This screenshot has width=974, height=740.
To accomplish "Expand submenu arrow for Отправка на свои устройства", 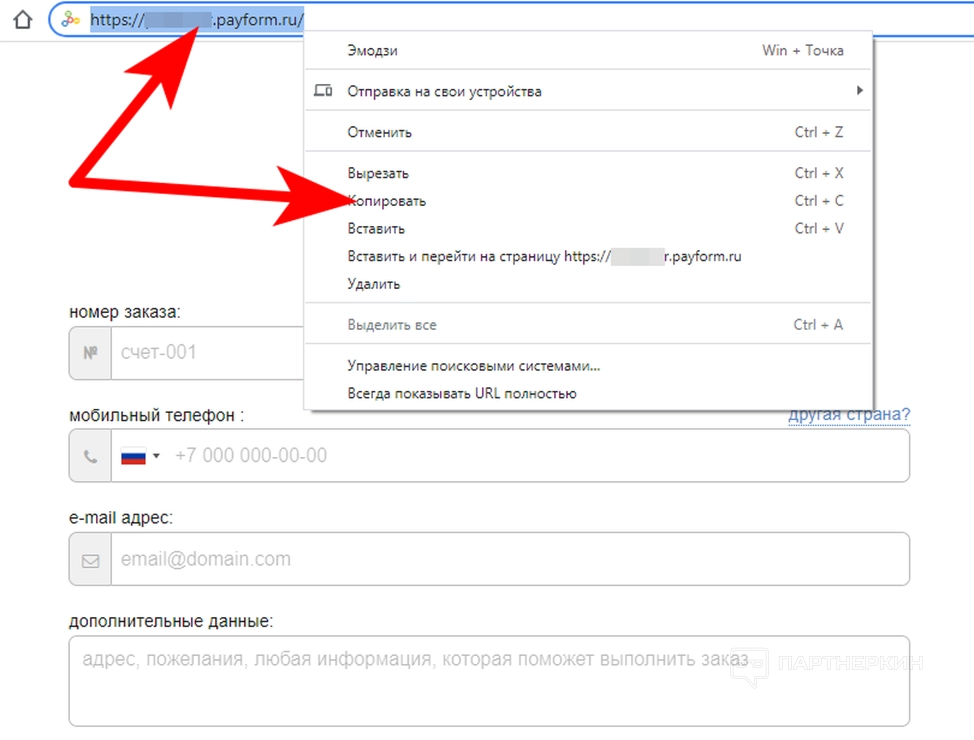I will 860,91.
